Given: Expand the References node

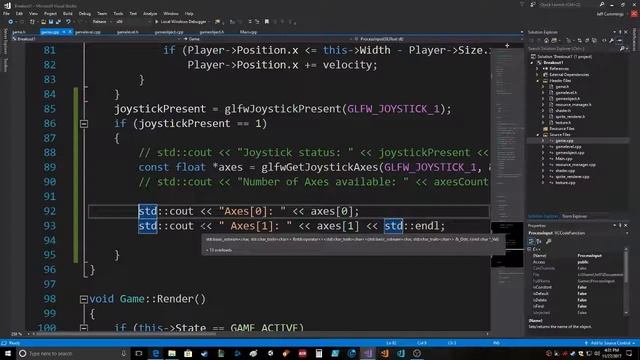Looking at the screenshot, I should point(538,69).
